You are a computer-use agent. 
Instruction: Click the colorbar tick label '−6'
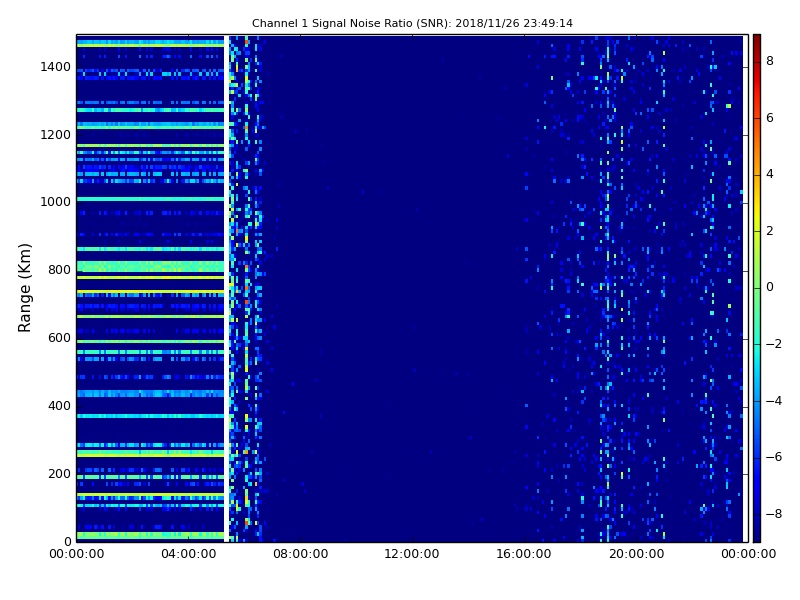(774, 457)
